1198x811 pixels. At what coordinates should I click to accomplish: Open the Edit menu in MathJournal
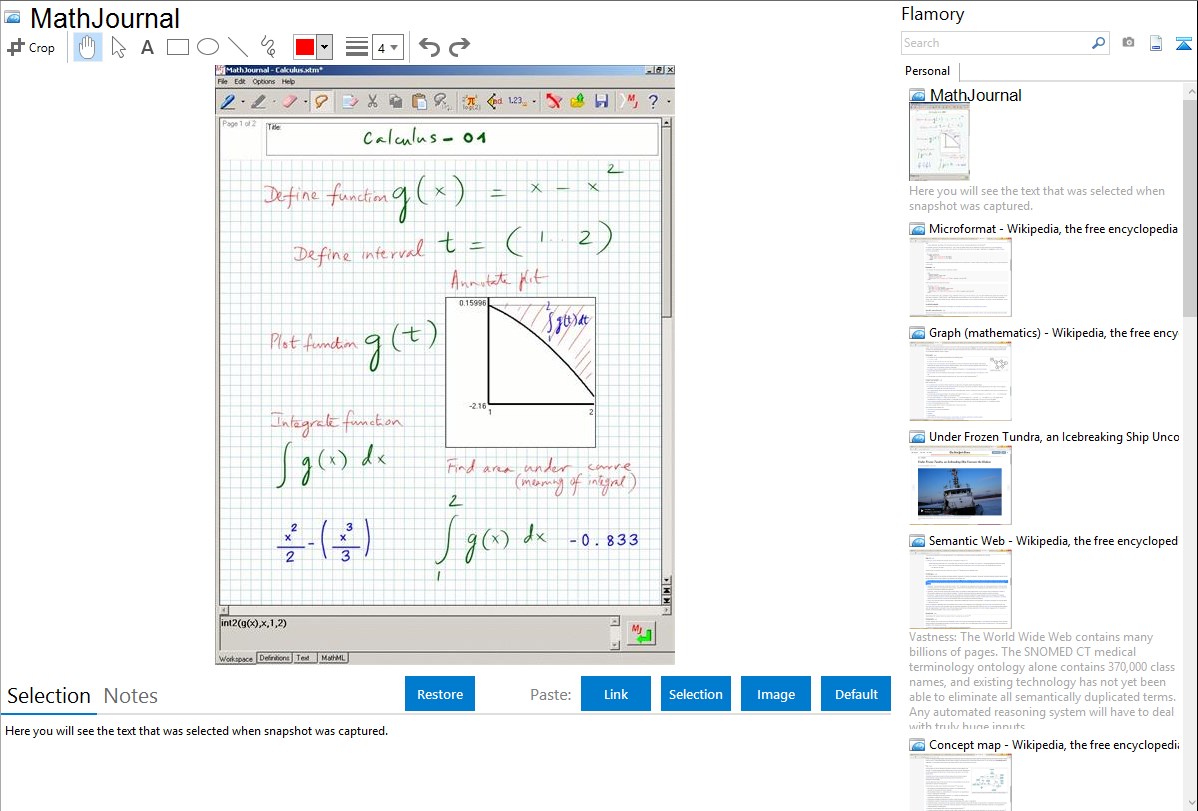point(240,81)
